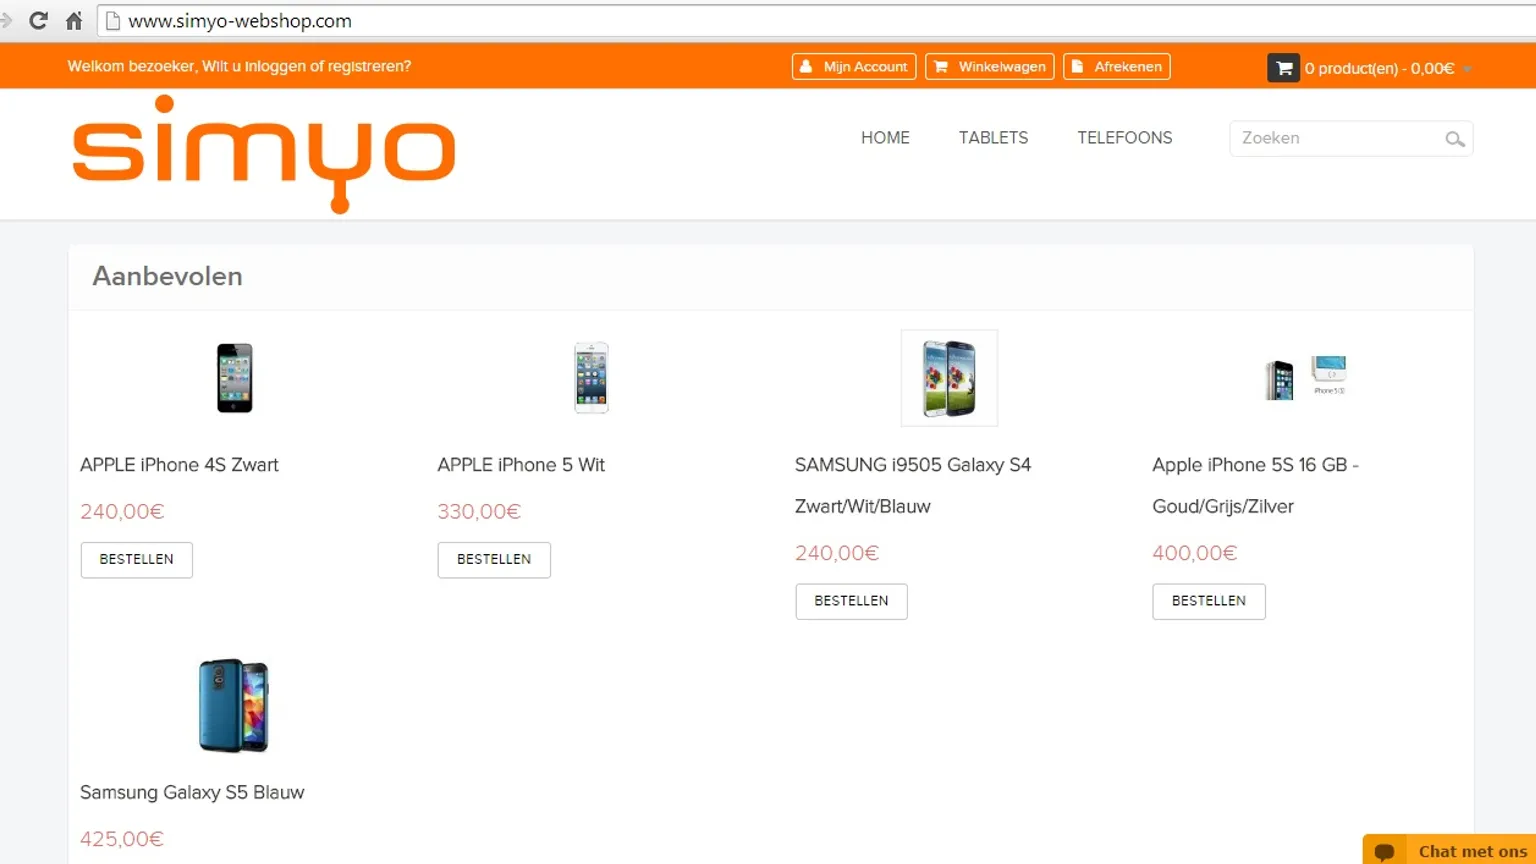Order the SAMSUNG i9505 Galaxy S4
This screenshot has height=864, width=1536.
pyautogui.click(x=851, y=601)
